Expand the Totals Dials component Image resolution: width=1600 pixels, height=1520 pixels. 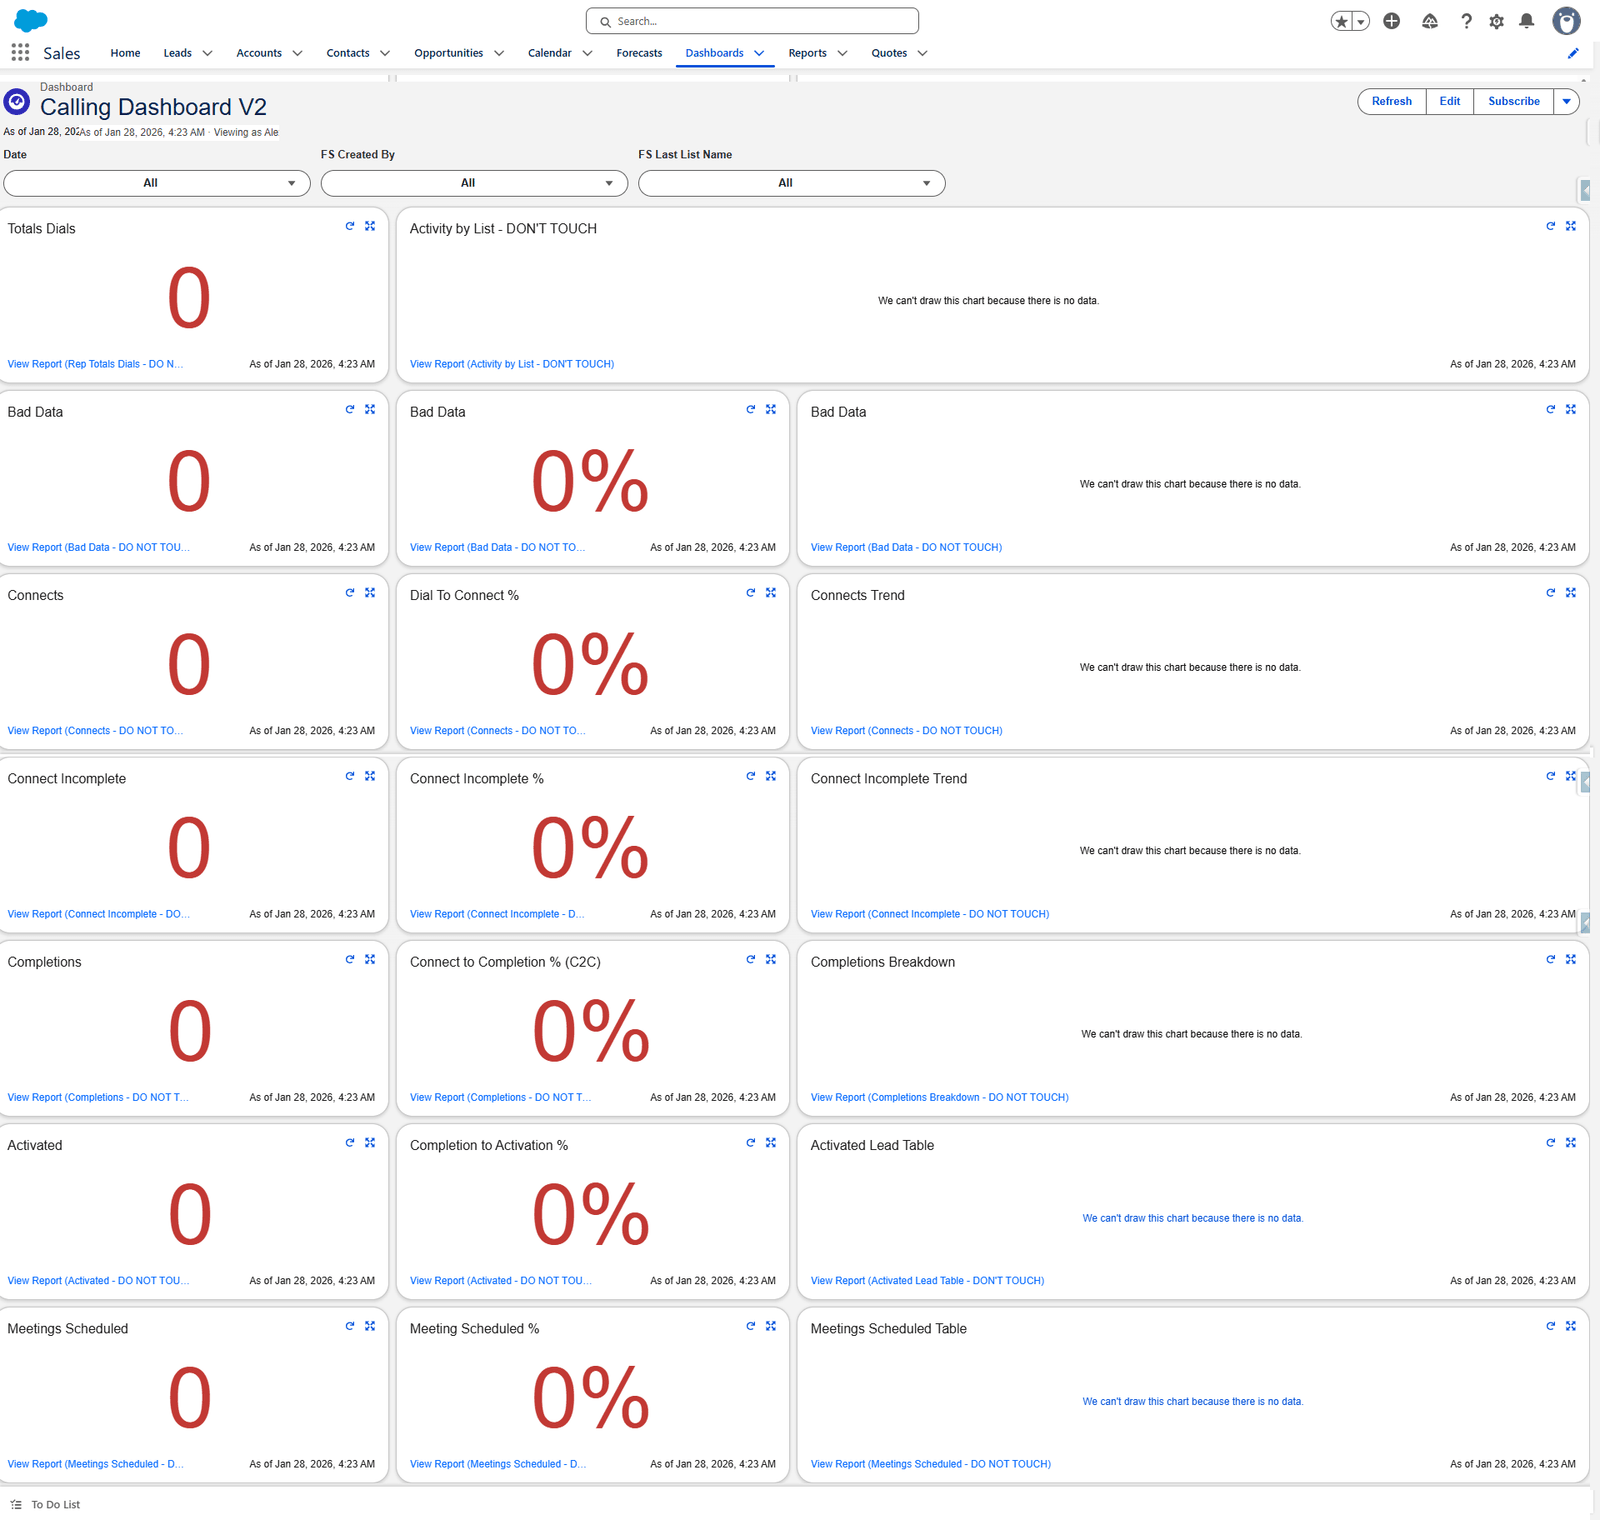tap(370, 226)
